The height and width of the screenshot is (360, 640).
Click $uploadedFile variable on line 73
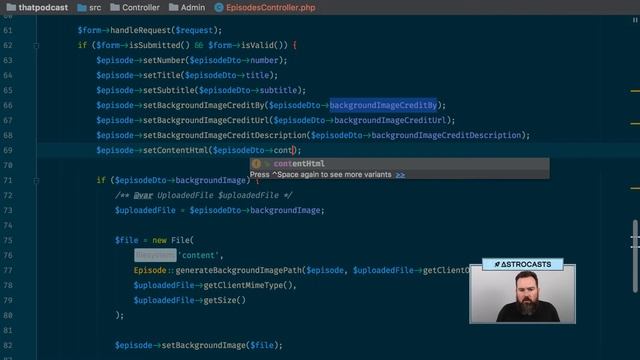(x=145, y=211)
